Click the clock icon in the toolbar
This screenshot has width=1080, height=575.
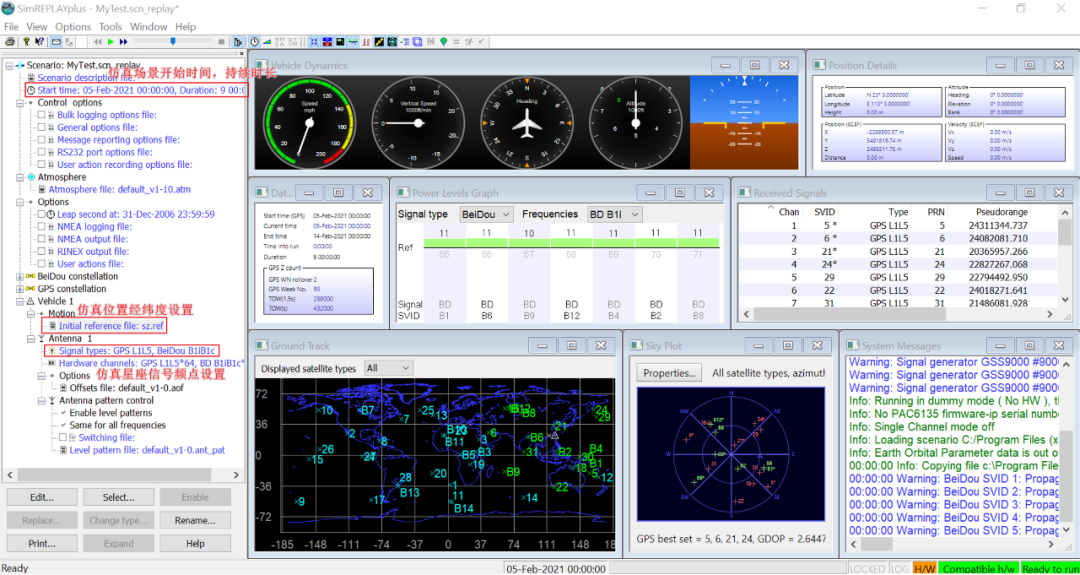pos(255,42)
